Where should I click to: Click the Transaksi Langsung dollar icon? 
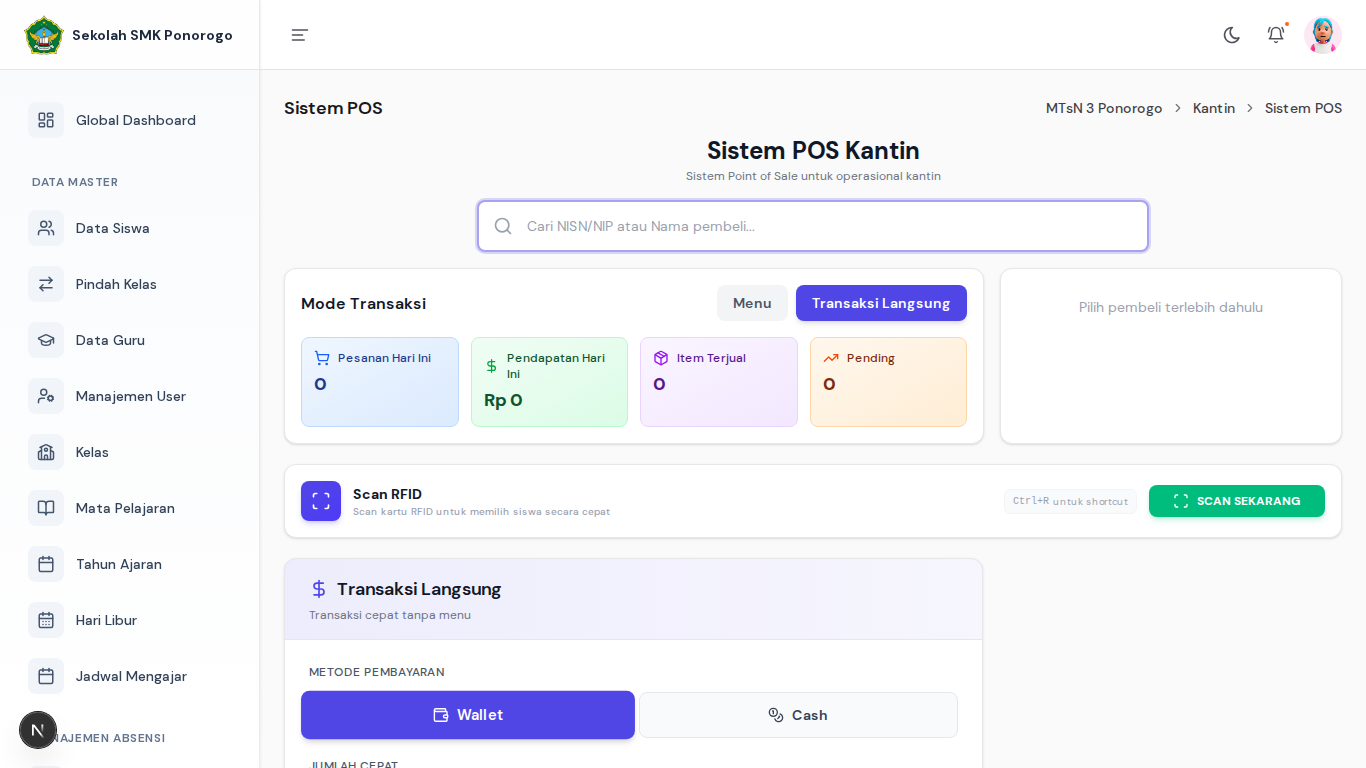[x=319, y=589]
